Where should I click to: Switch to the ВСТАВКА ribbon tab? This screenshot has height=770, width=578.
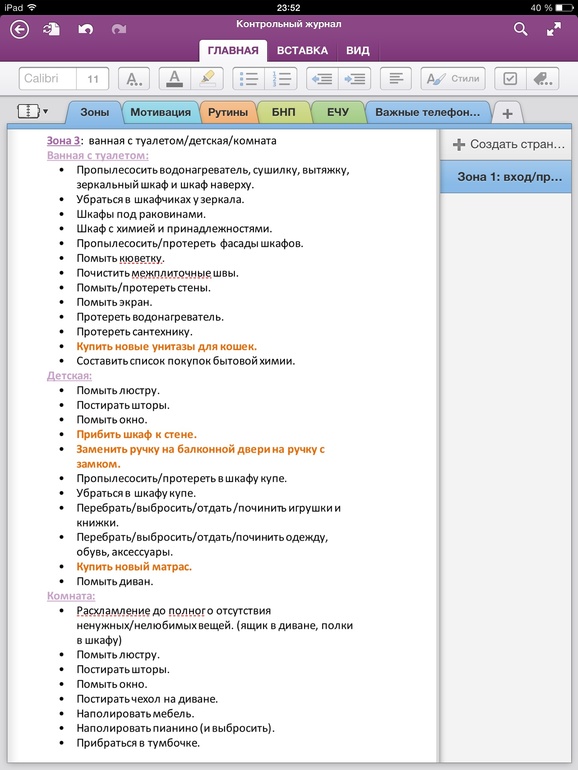[302, 51]
